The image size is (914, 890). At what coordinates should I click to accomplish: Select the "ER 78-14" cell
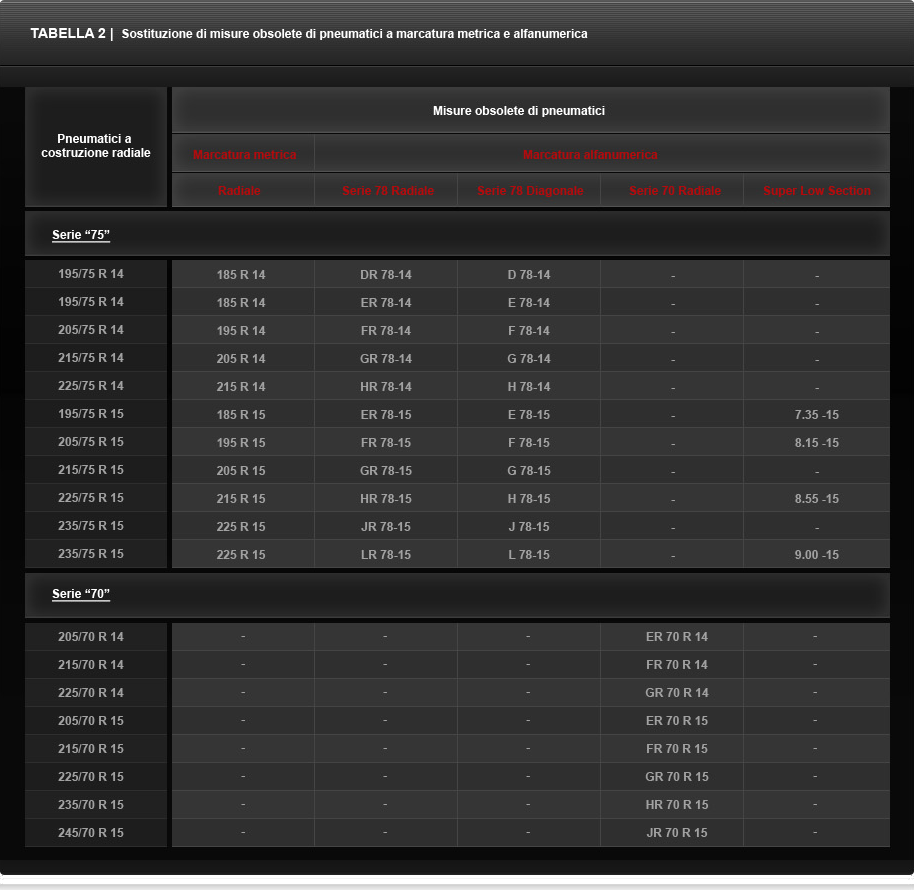pyautogui.click(x=386, y=302)
